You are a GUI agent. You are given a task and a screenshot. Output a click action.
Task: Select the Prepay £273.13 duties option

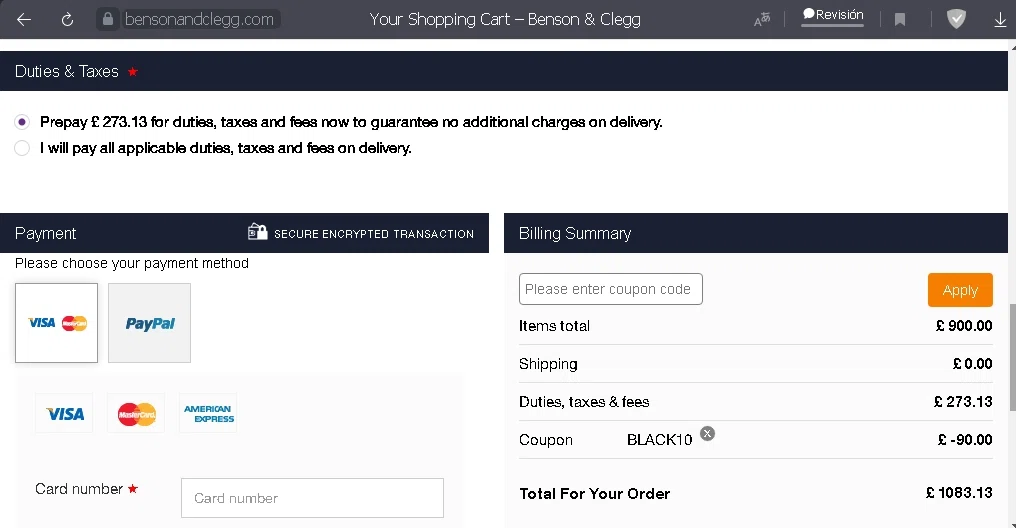tap(22, 122)
